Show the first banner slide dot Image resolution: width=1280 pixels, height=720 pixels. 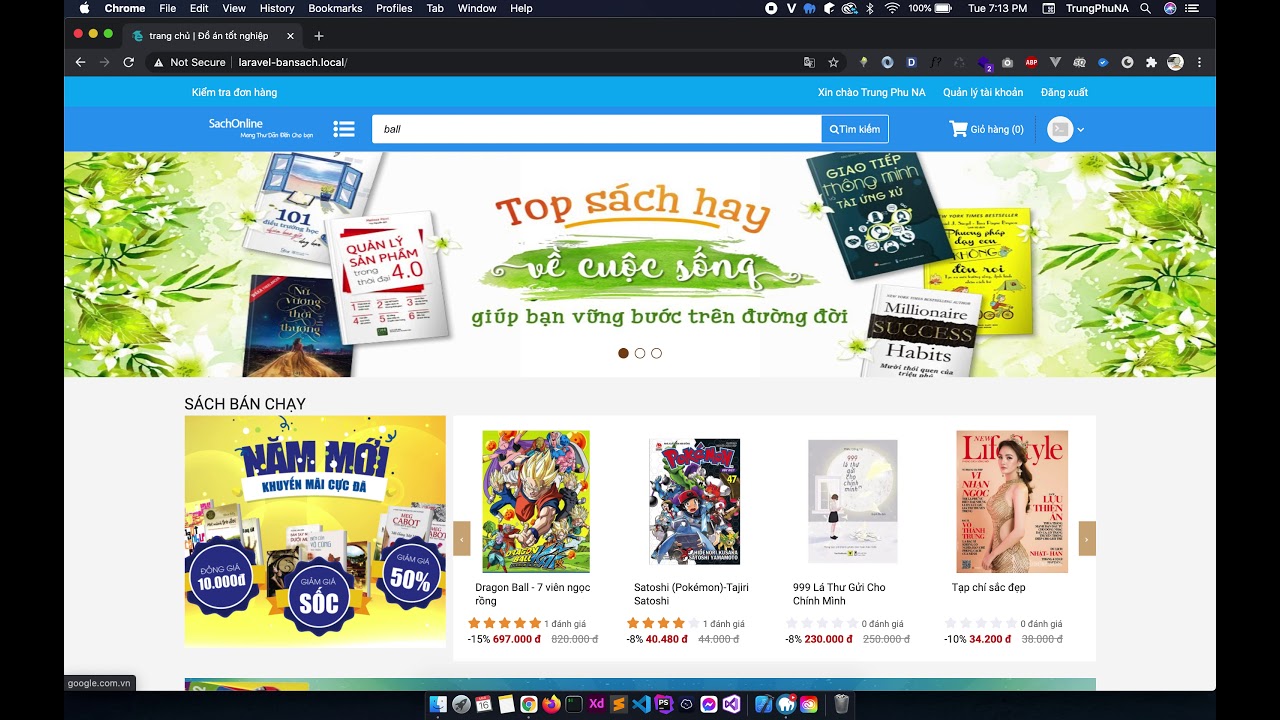pyautogui.click(x=624, y=353)
